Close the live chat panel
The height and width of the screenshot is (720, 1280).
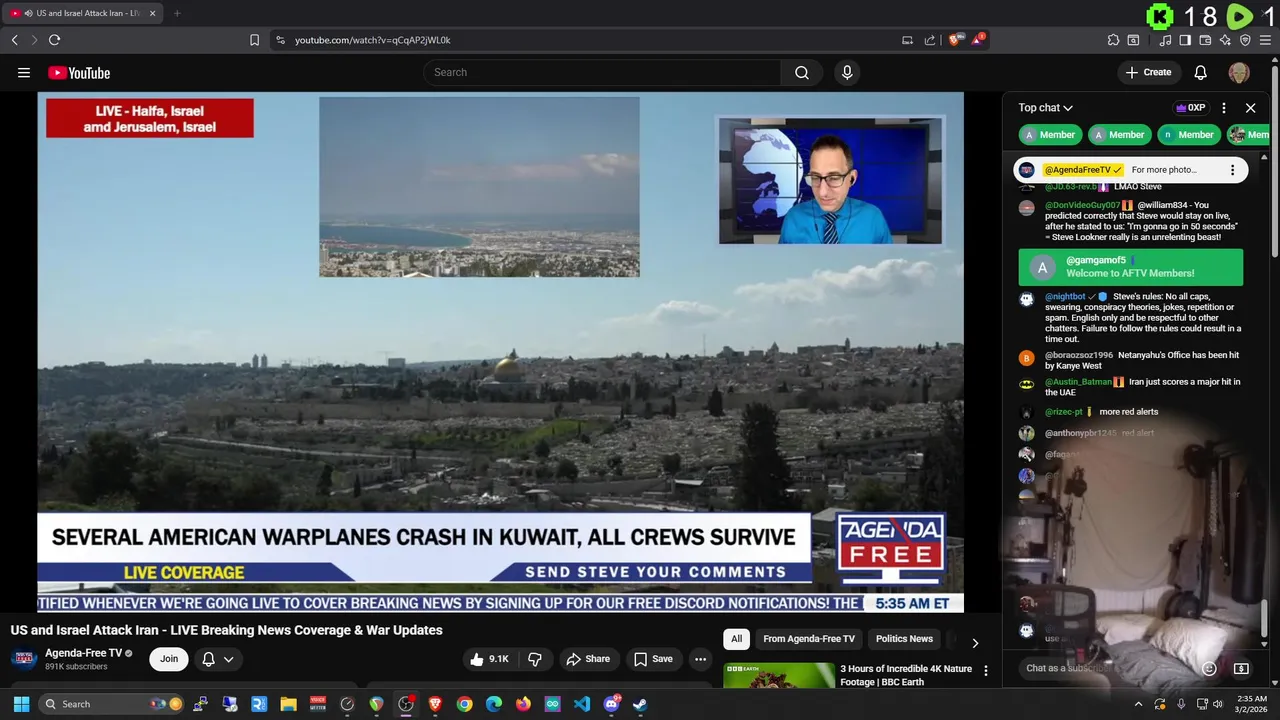click(1250, 108)
